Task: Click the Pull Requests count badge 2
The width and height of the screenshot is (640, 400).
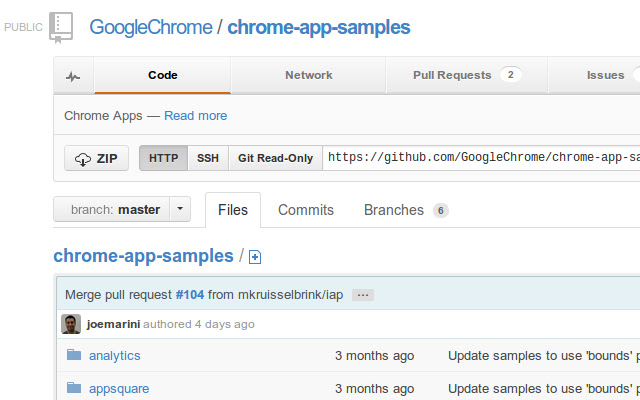Action: tap(510, 75)
